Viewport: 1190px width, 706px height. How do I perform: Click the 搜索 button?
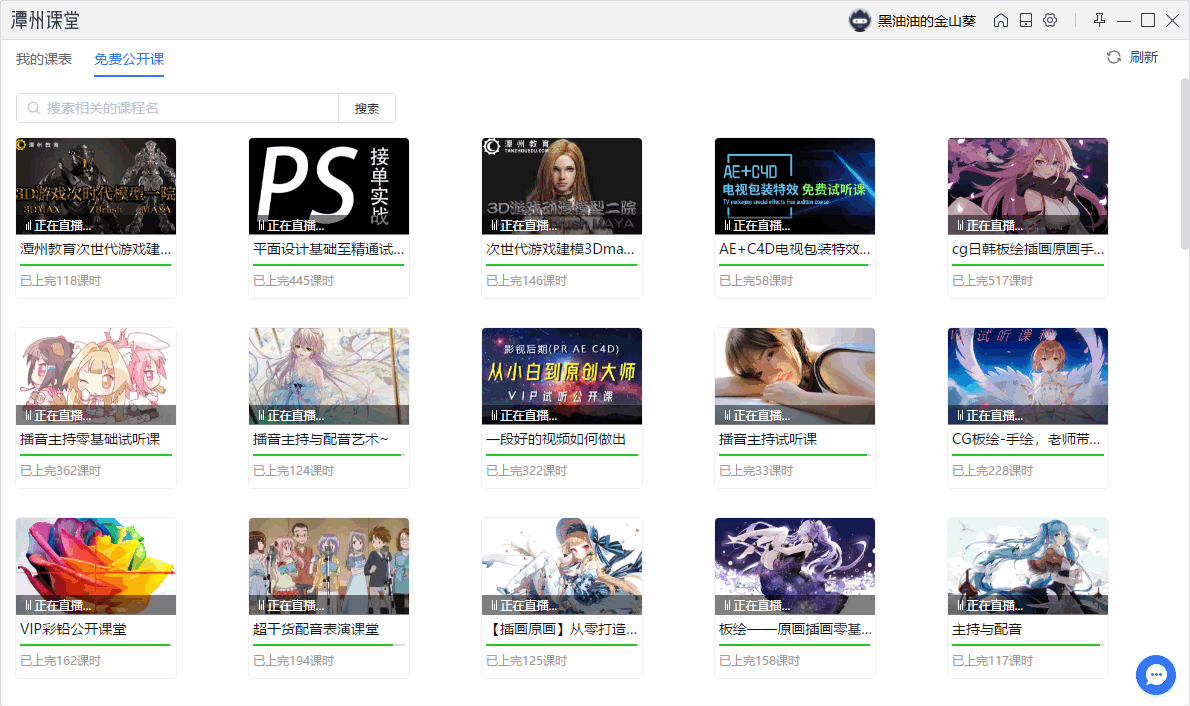(x=367, y=108)
